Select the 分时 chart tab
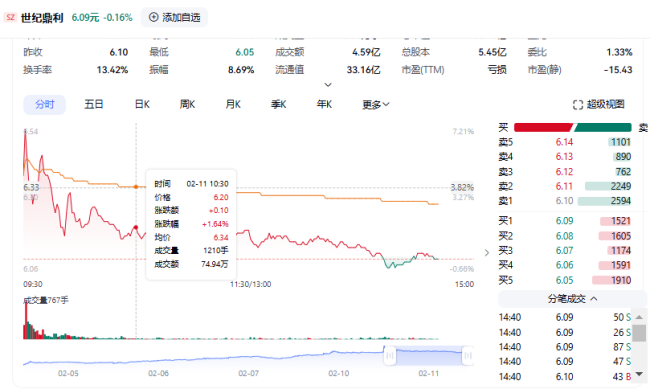The height and width of the screenshot is (389, 650). point(44,105)
